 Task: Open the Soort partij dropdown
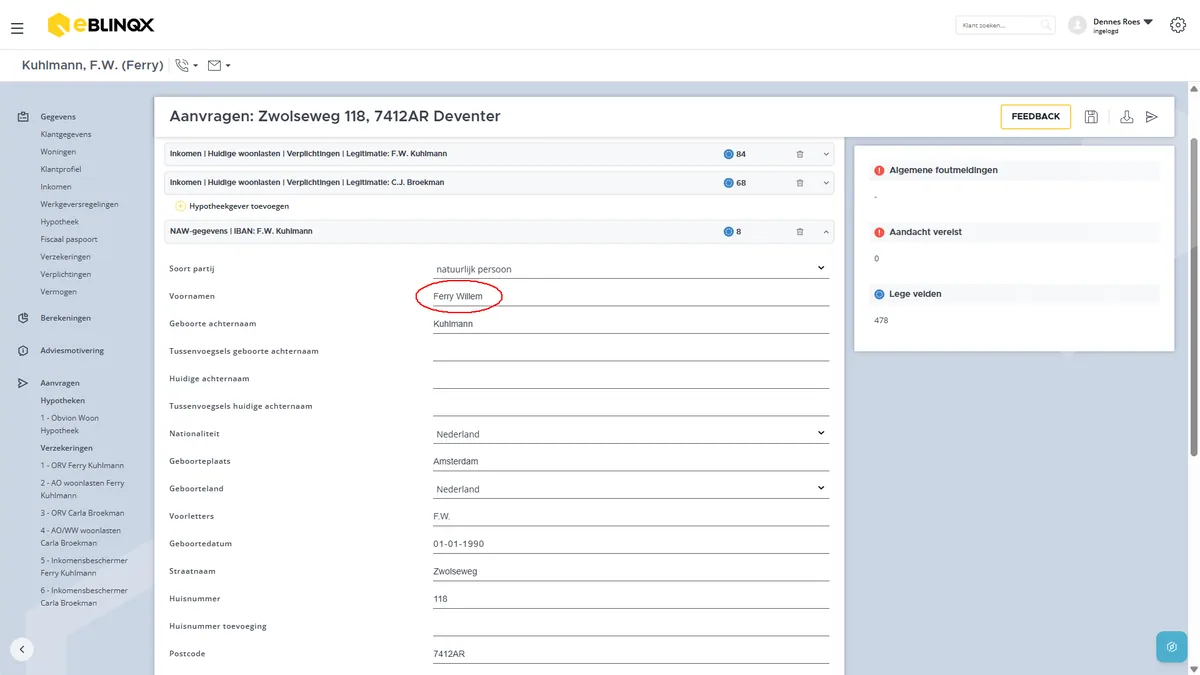coord(631,268)
